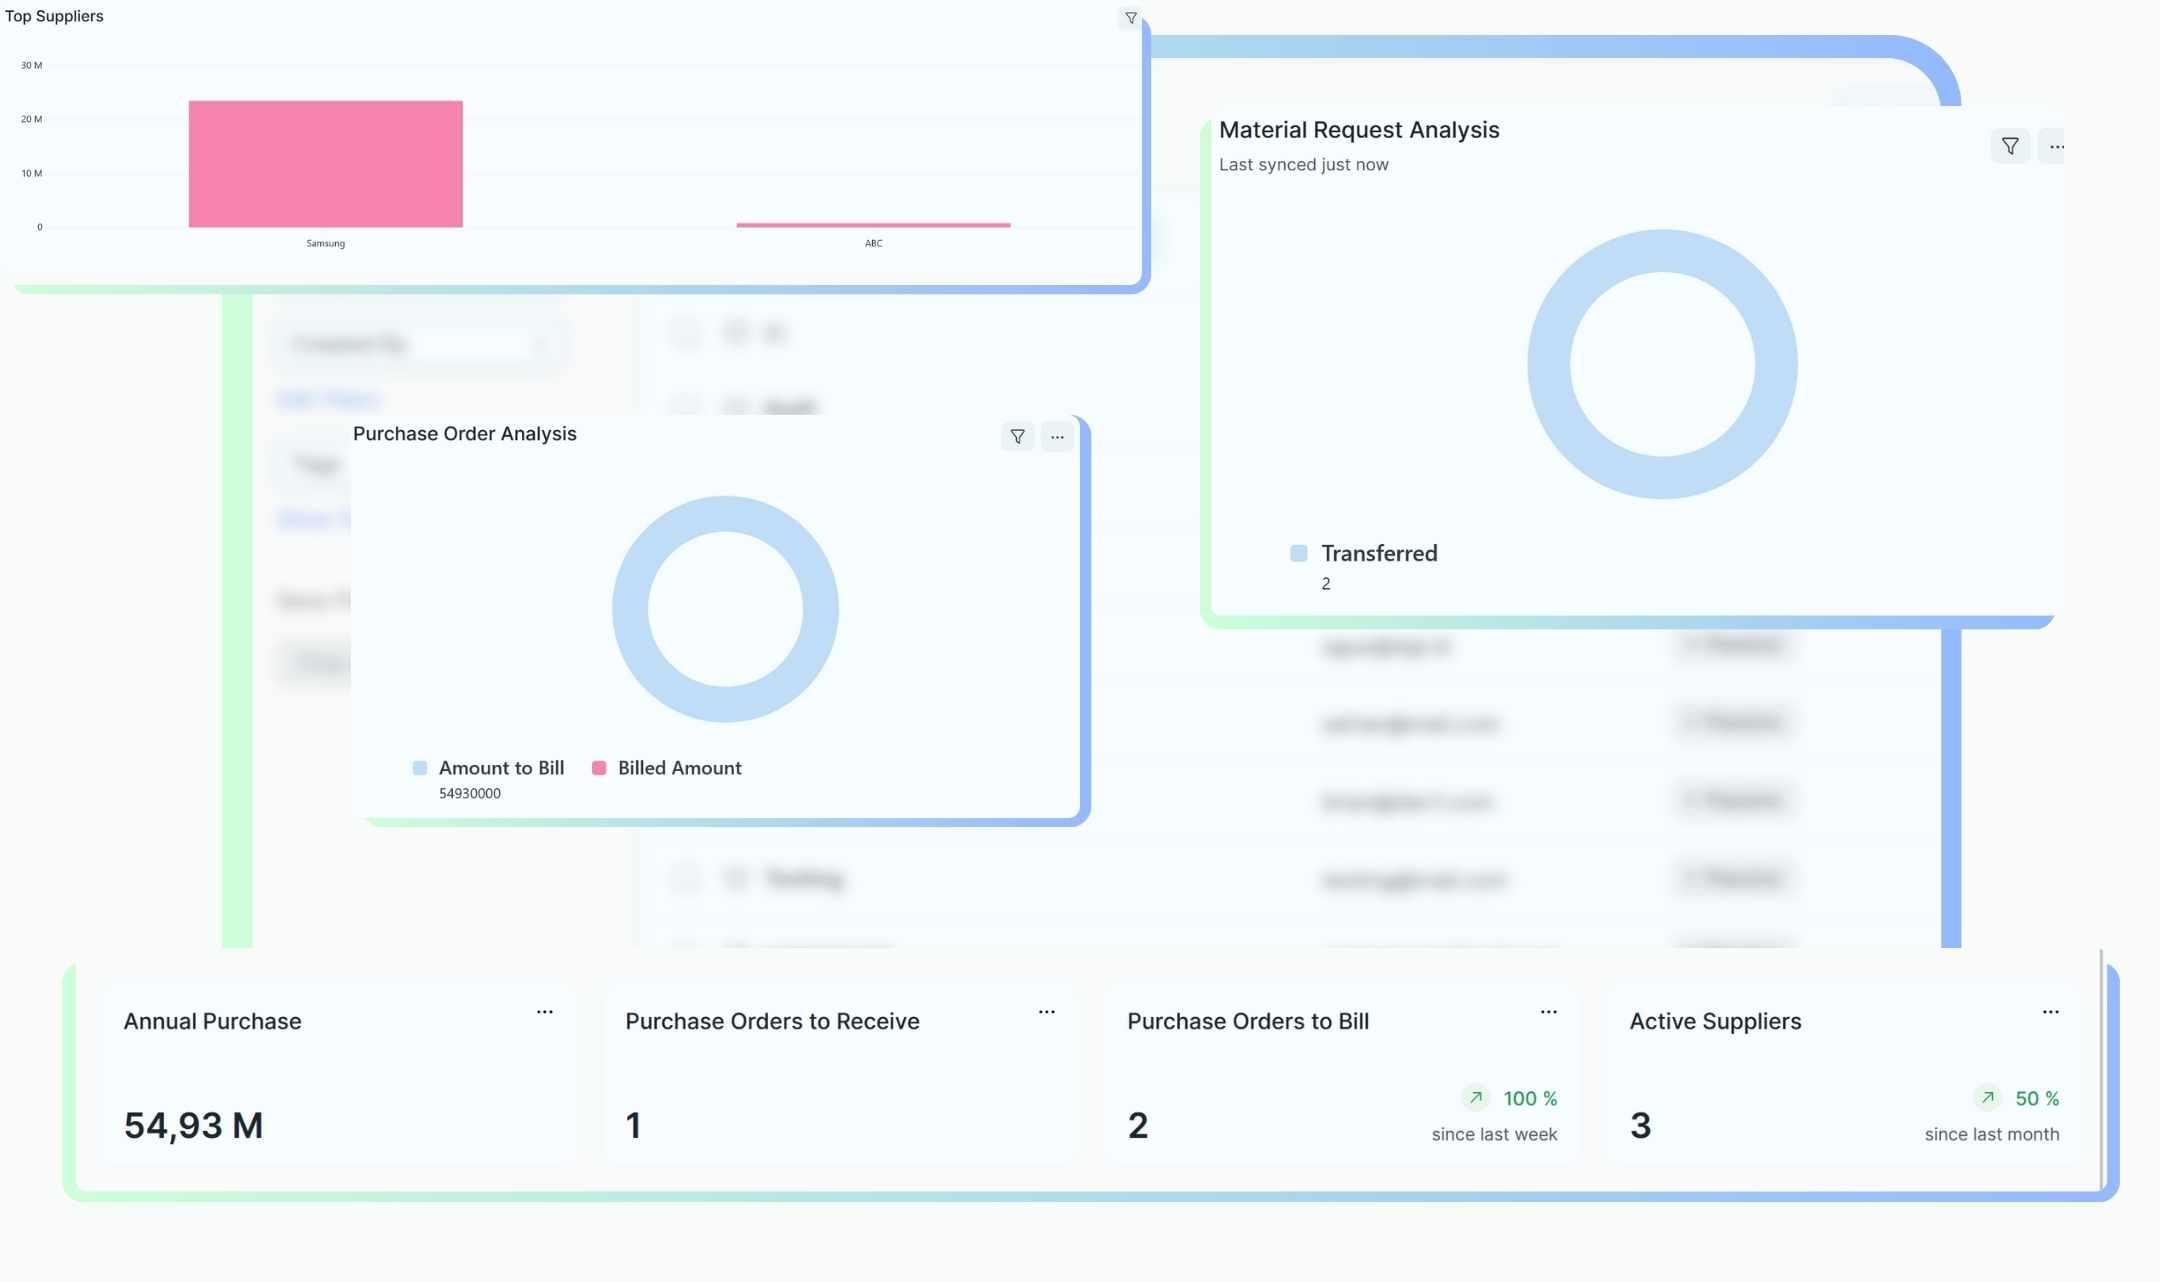Toggle the Amount to Bill legend item
The width and height of the screenshot is (2160, 1282).
click(500, 768)
